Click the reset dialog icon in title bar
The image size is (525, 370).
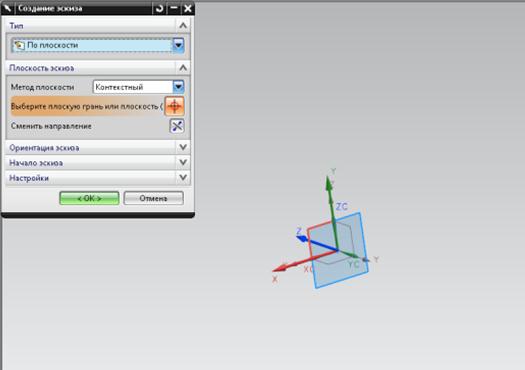159,8
